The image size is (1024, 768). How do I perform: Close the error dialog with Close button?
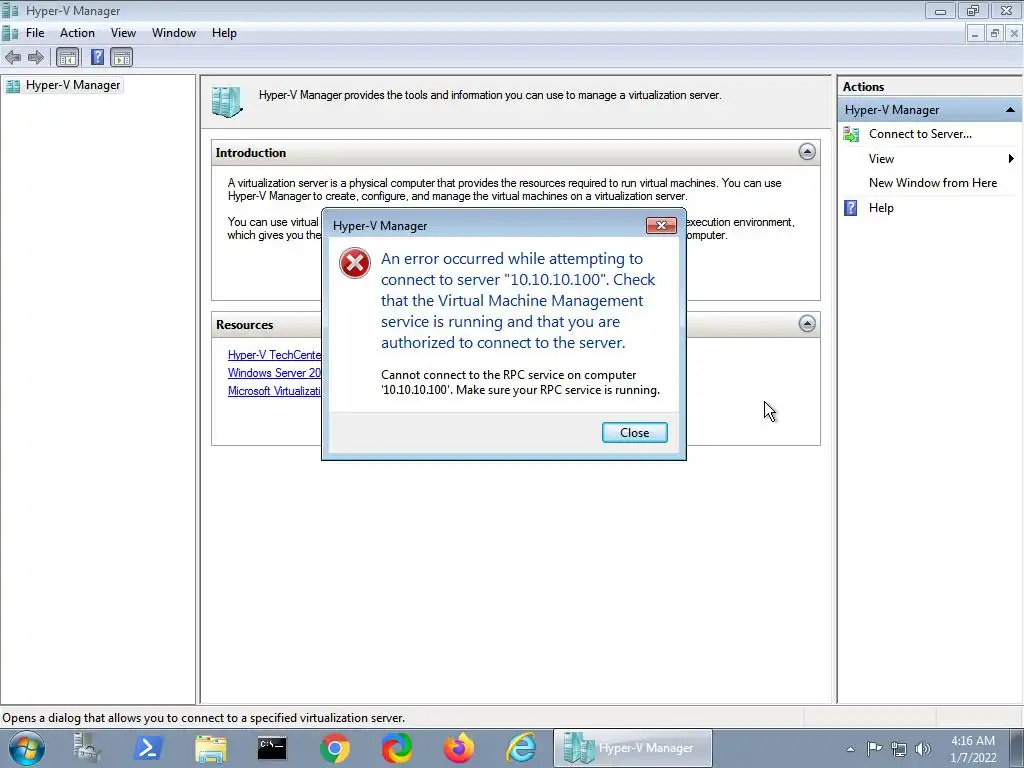tap(634, 432)
